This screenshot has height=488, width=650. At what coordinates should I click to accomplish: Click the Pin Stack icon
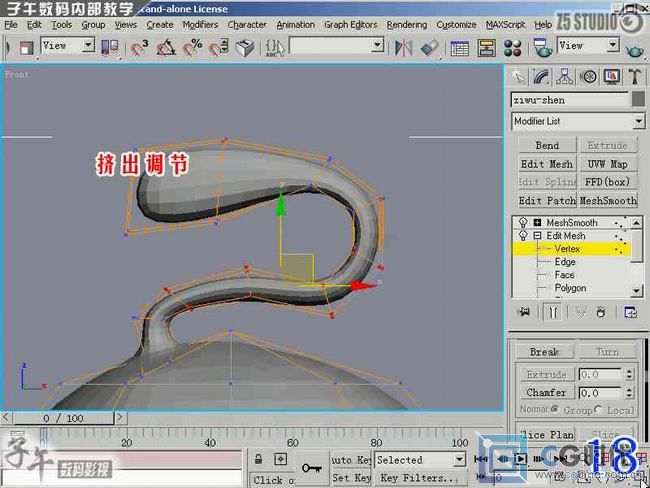click(x=525, y=312)
